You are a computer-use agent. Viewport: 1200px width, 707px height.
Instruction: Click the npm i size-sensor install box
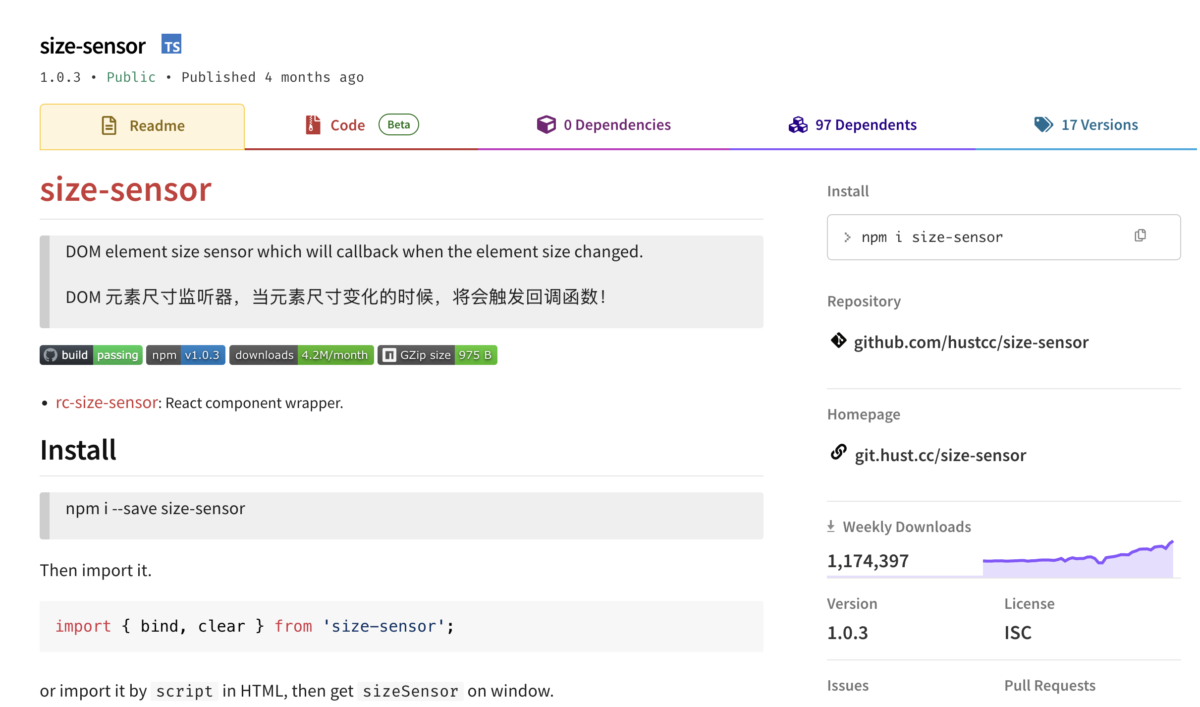(x=1004, y=237)
